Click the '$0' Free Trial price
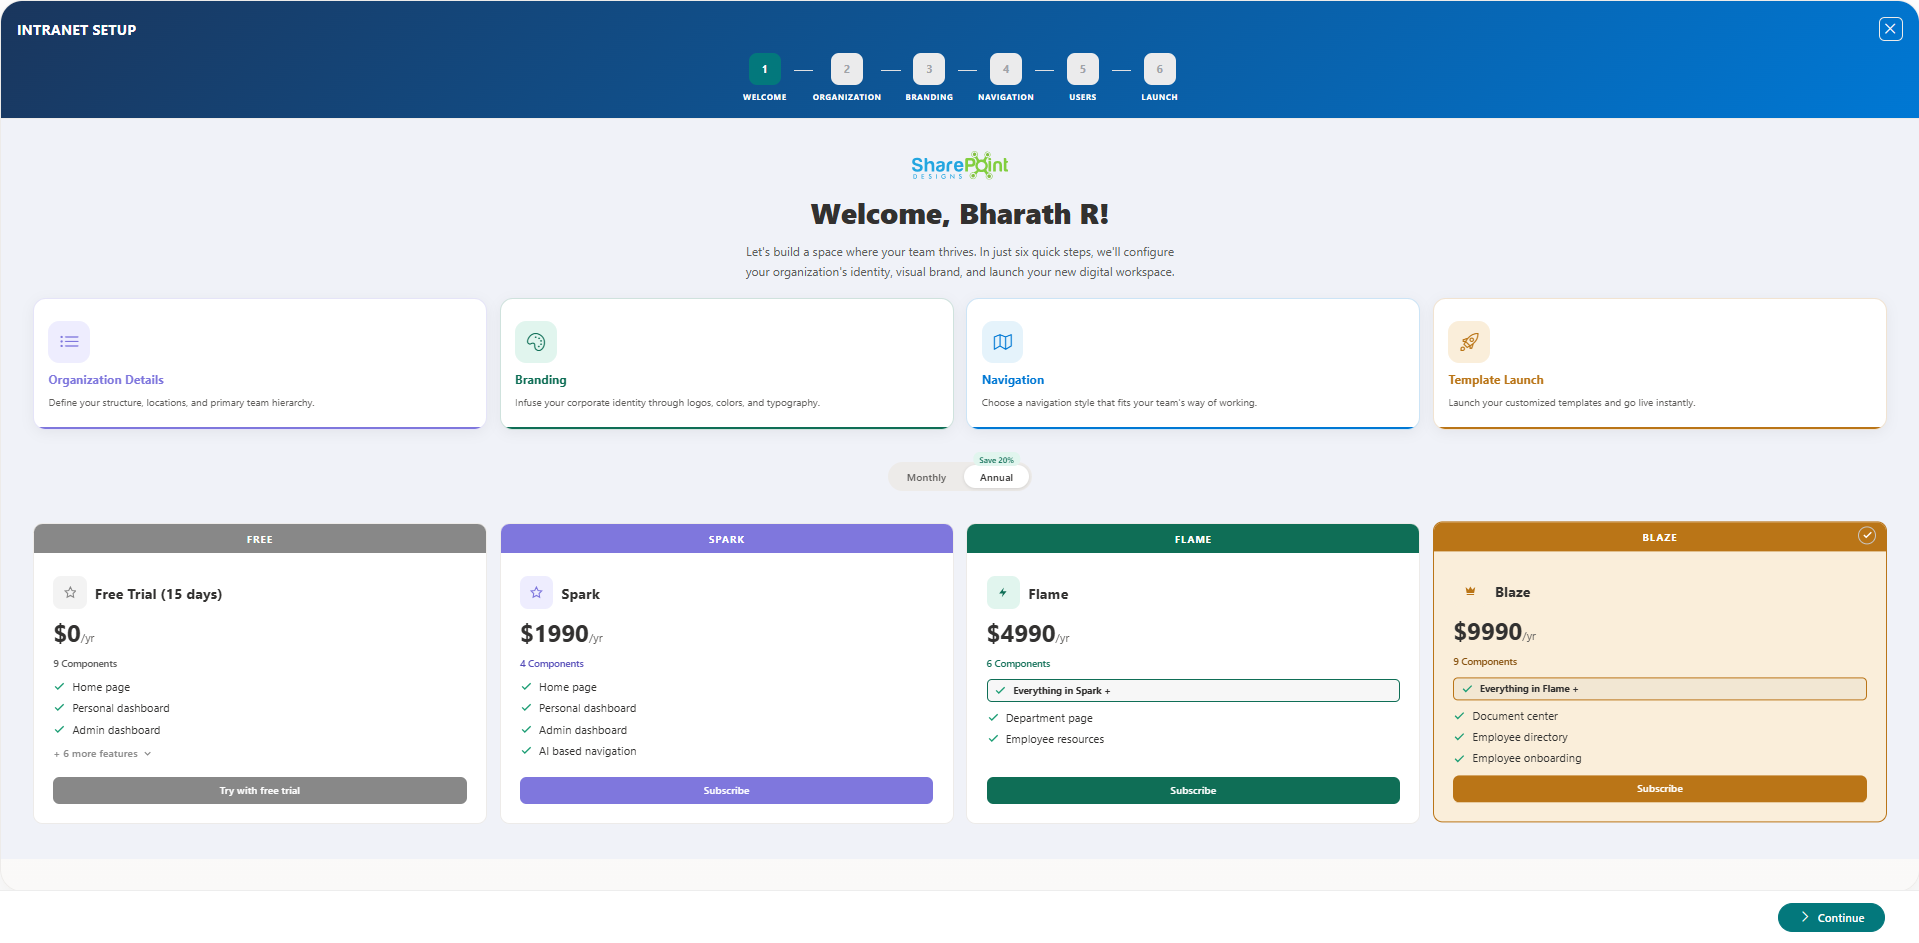Screen dimensions: 1919x943 (x=67, y=634)
